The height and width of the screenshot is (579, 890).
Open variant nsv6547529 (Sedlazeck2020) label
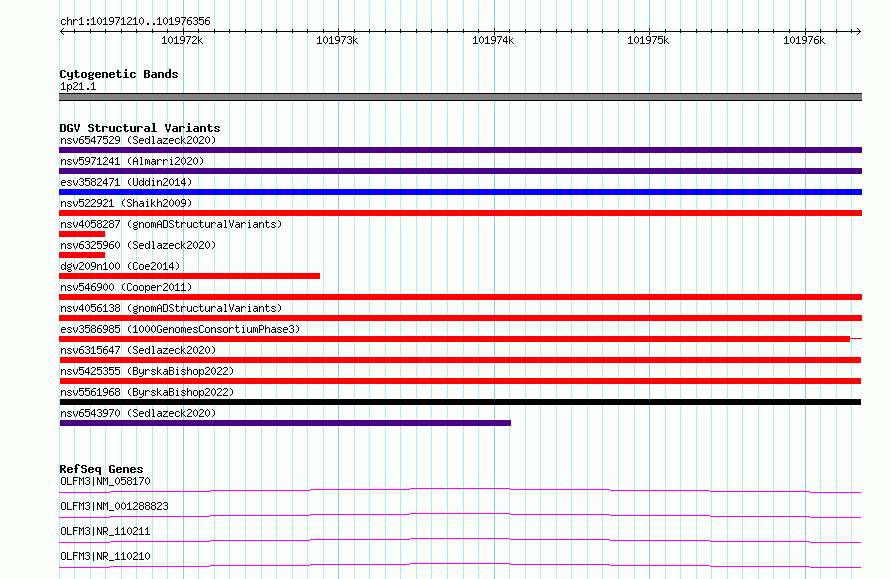pyautogui.click(x=138, y=140)
